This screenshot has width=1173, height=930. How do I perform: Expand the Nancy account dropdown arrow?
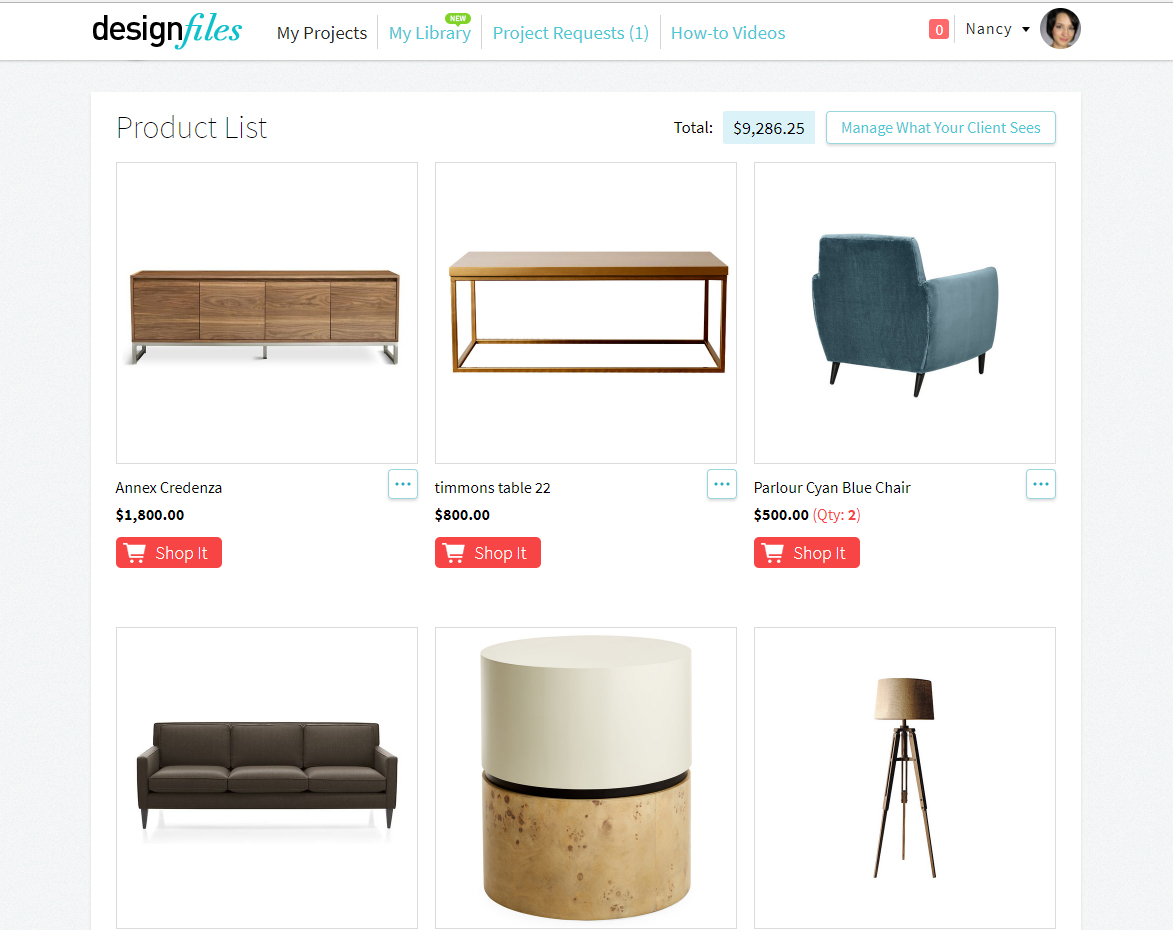1026,29
